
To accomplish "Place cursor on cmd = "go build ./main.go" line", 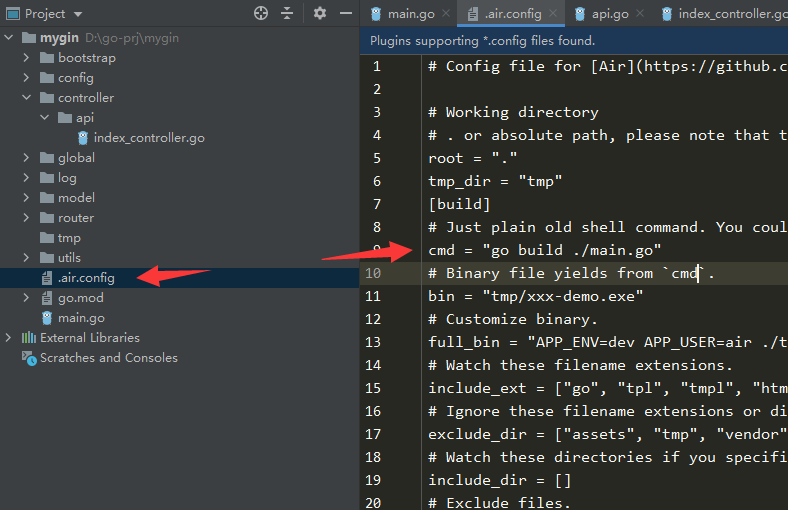I will tap(545, 250).
